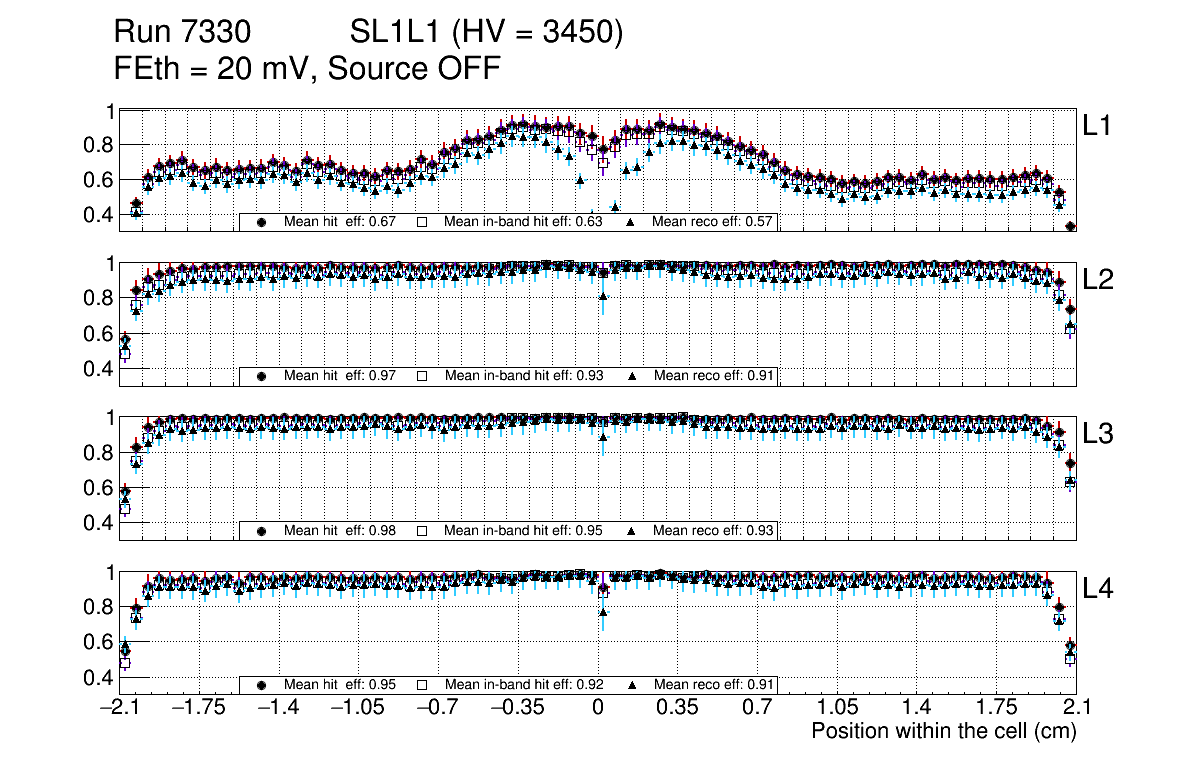The image size is (1196, 772).
Task: Click the open square marker in L1 legend
Action: 422,222
